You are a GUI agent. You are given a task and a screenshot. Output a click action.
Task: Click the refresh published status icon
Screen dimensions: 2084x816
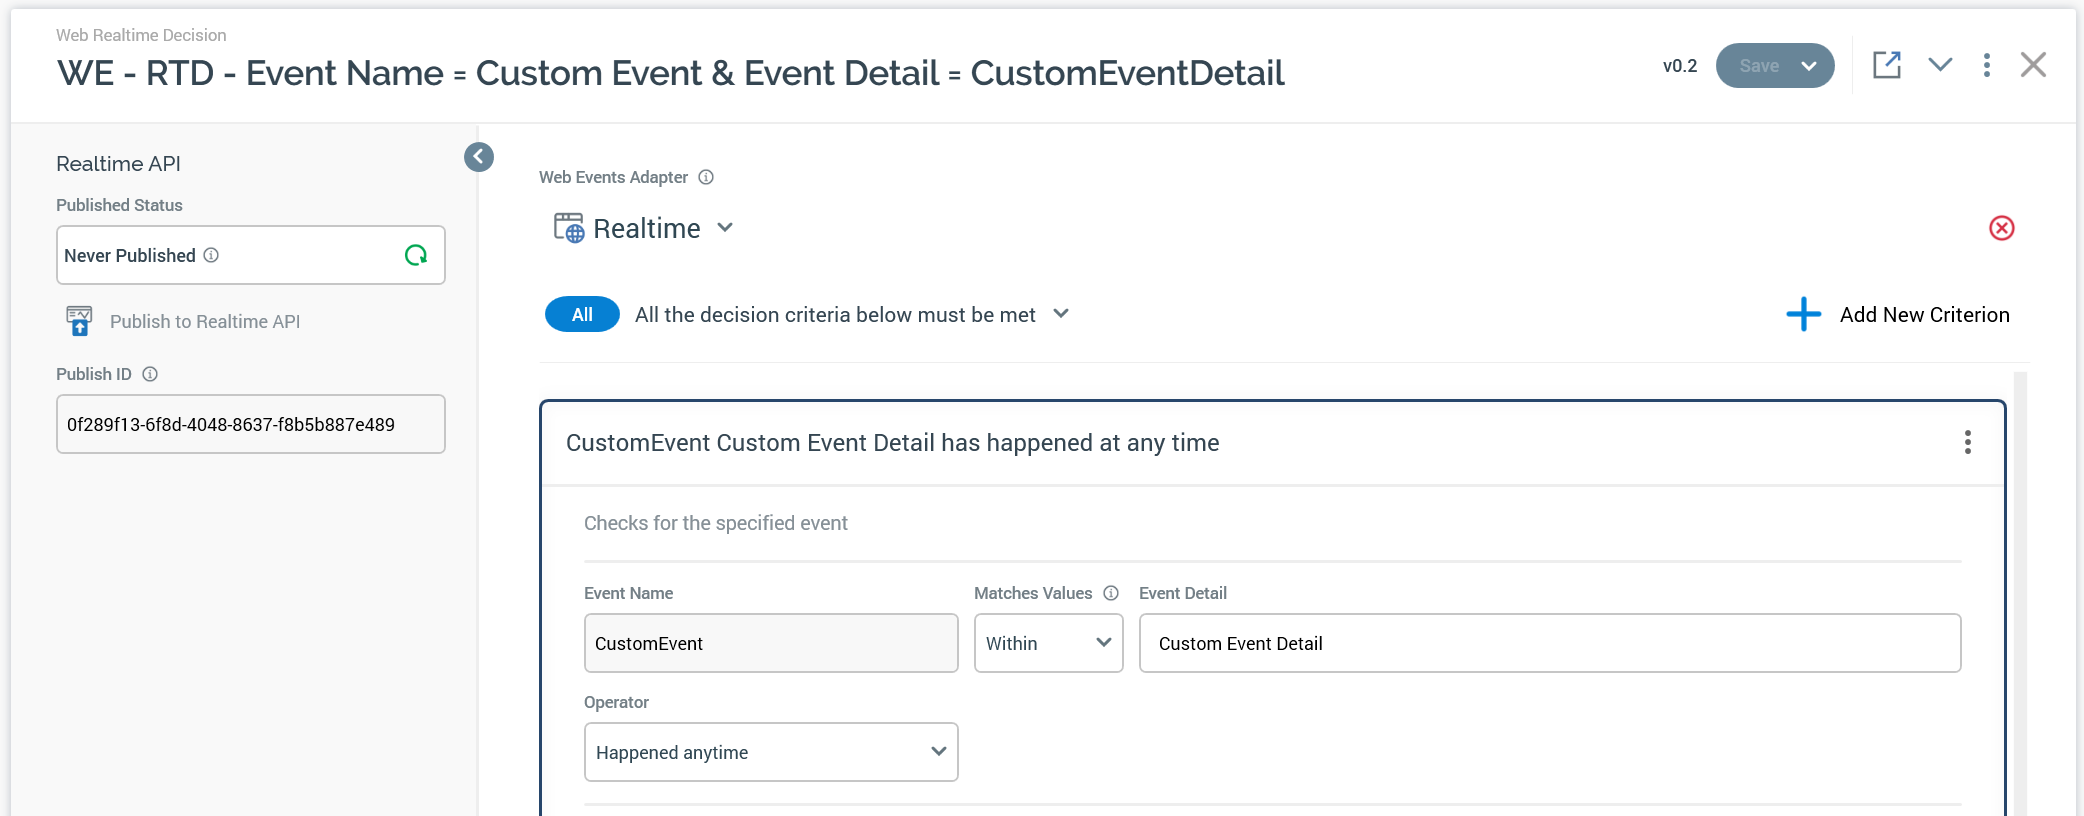tap(416, 255)
